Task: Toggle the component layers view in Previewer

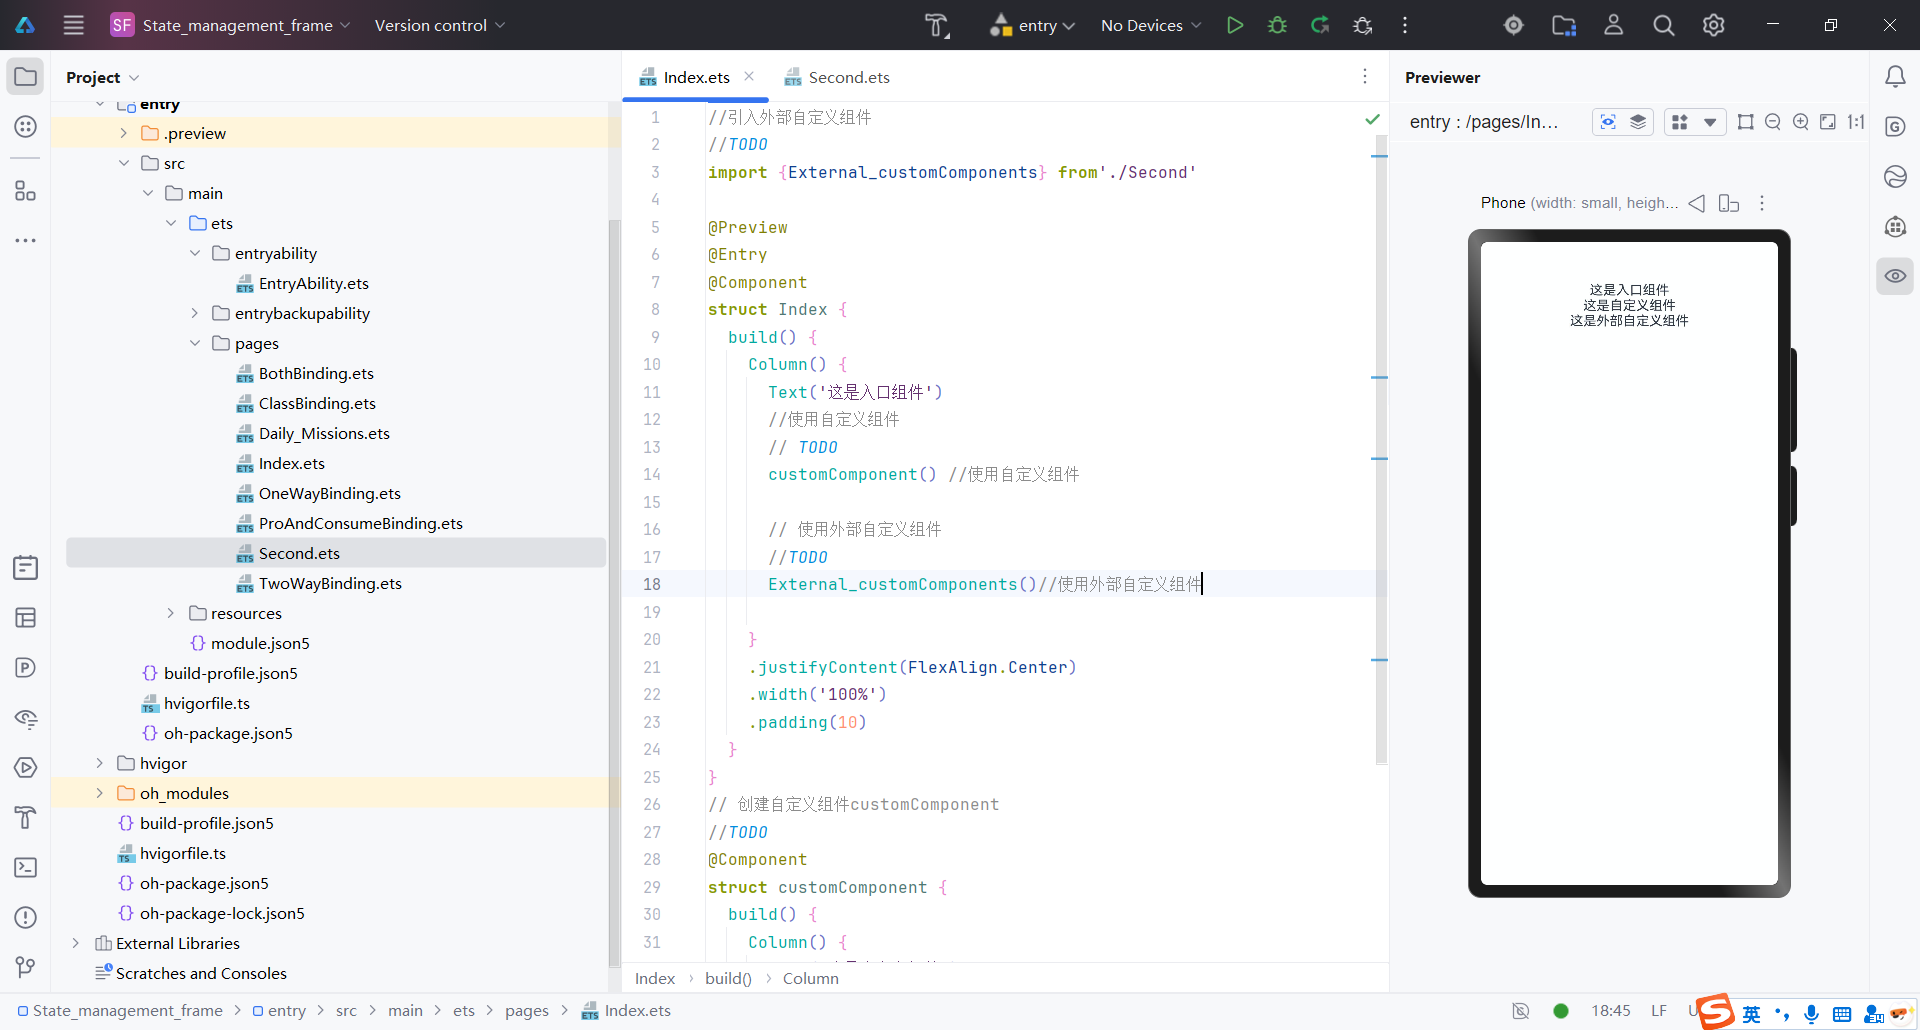Action: pyautogui.click(x=1638, y=122)
